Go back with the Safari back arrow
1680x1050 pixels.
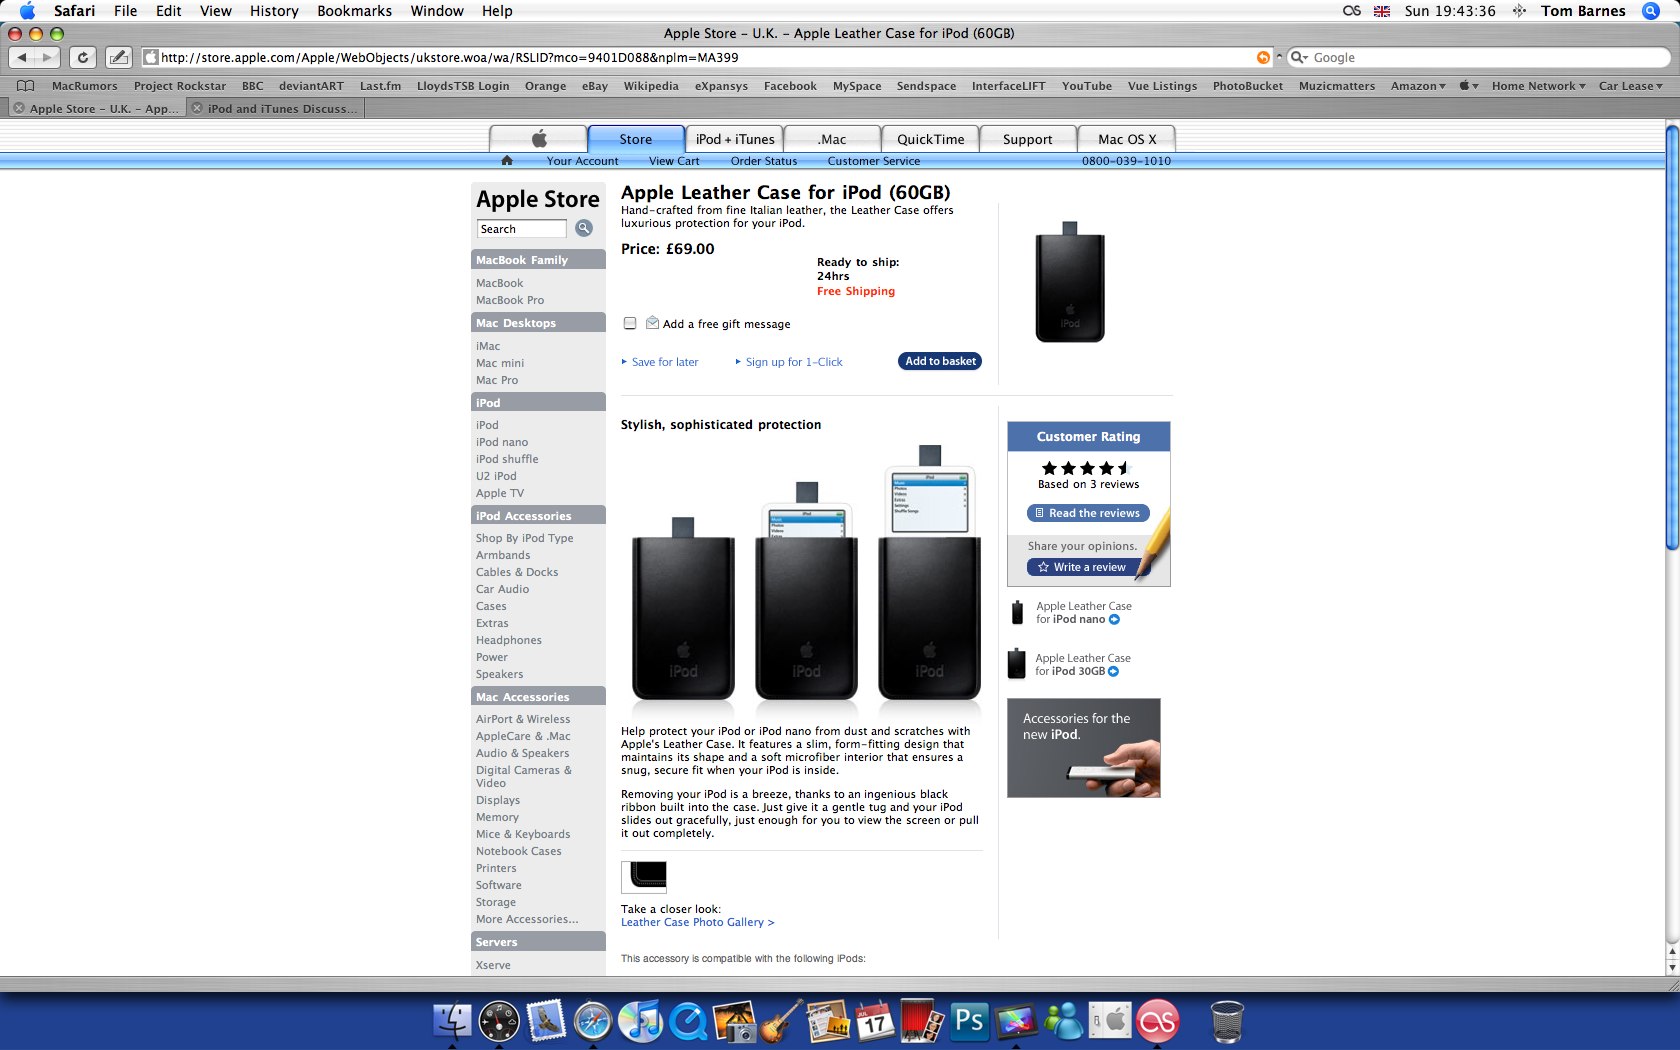[x=22, y=57]
